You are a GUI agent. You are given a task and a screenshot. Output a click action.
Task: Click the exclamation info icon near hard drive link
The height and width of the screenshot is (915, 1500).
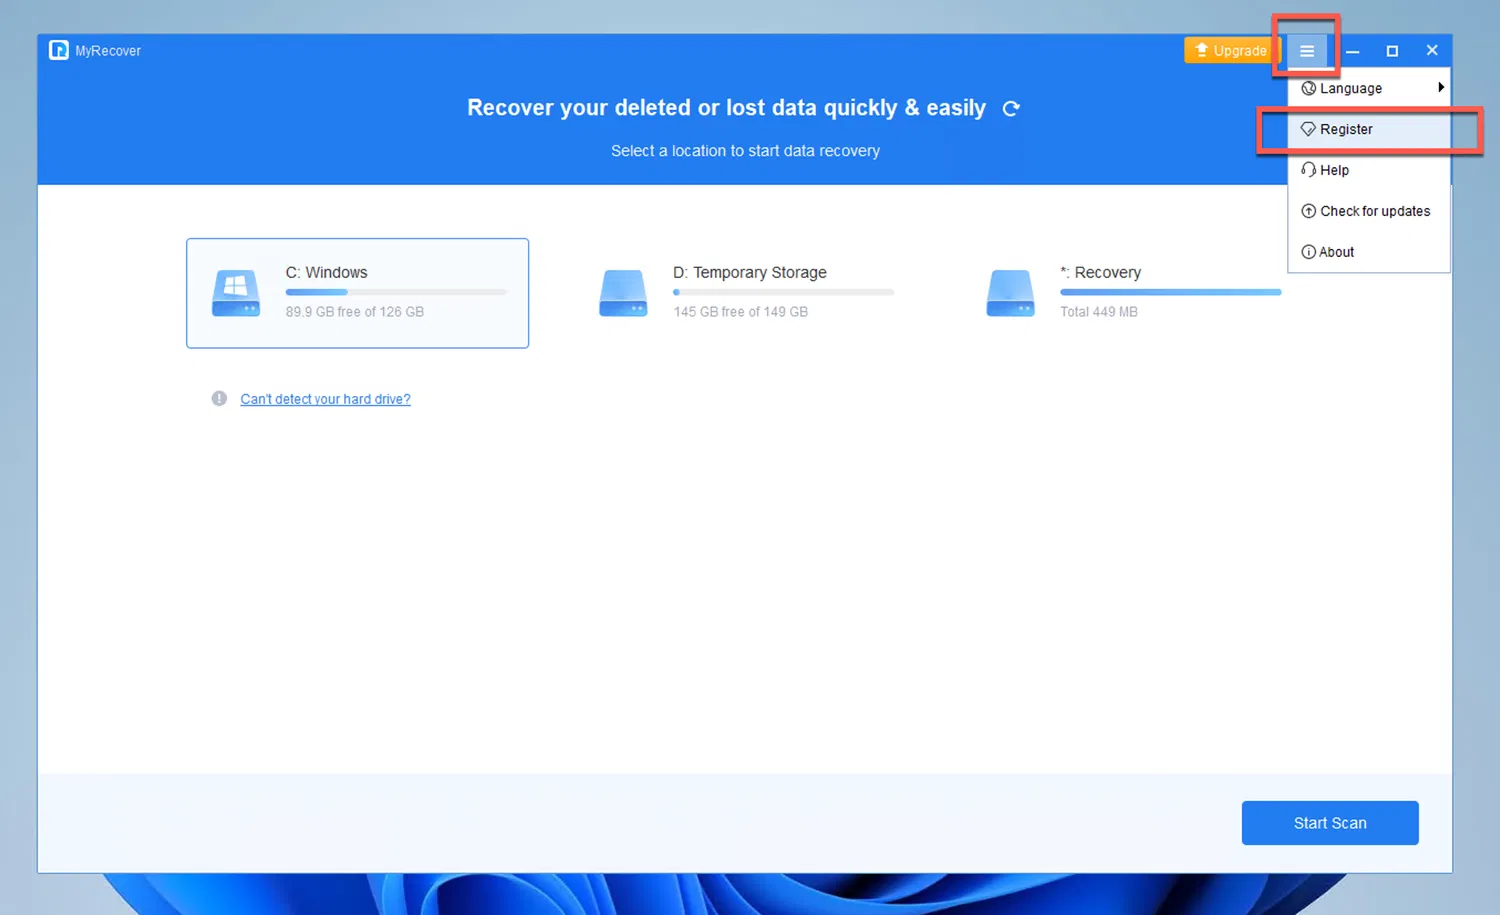[219, 398]
